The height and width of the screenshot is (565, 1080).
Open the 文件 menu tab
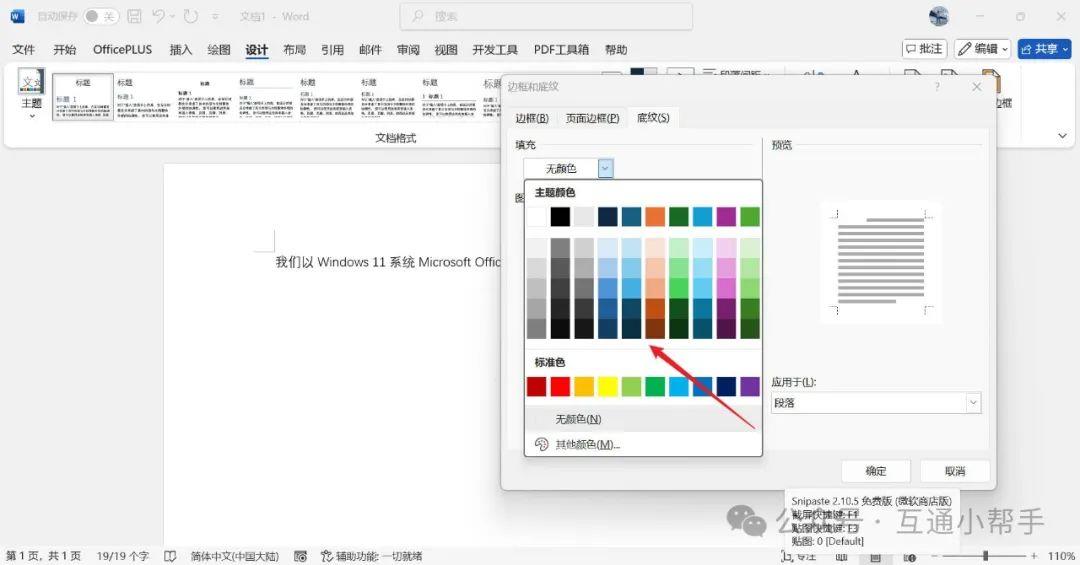coord(23,50)
